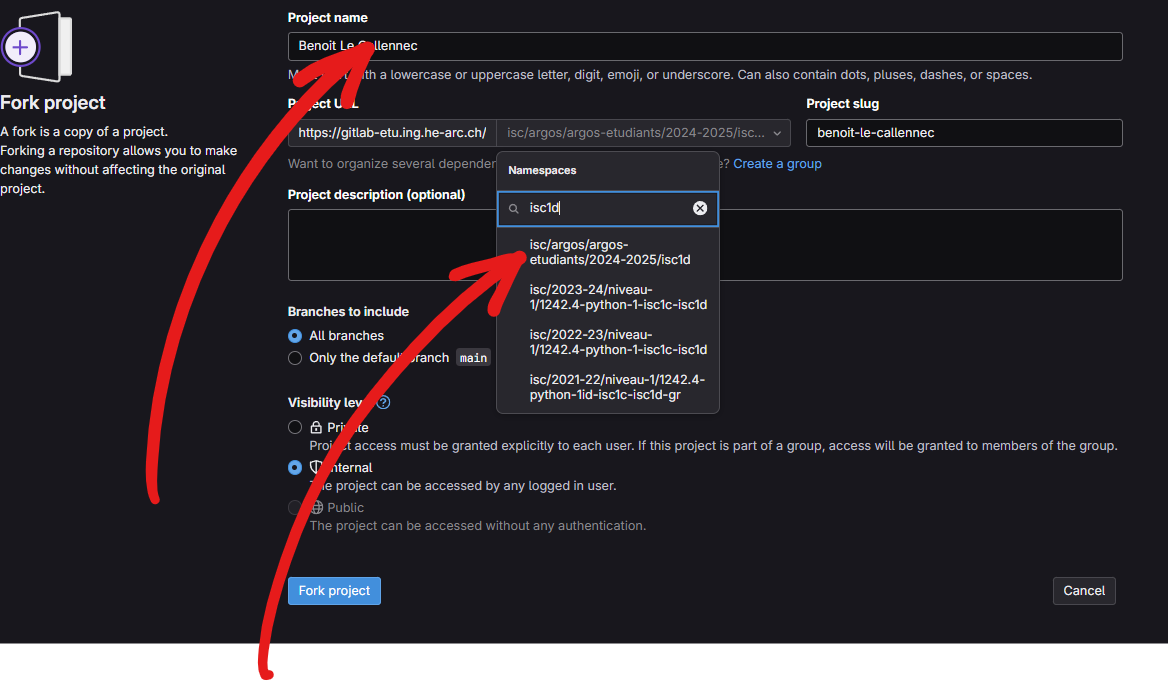Click into the Project slug field

(x=963, y=133)
